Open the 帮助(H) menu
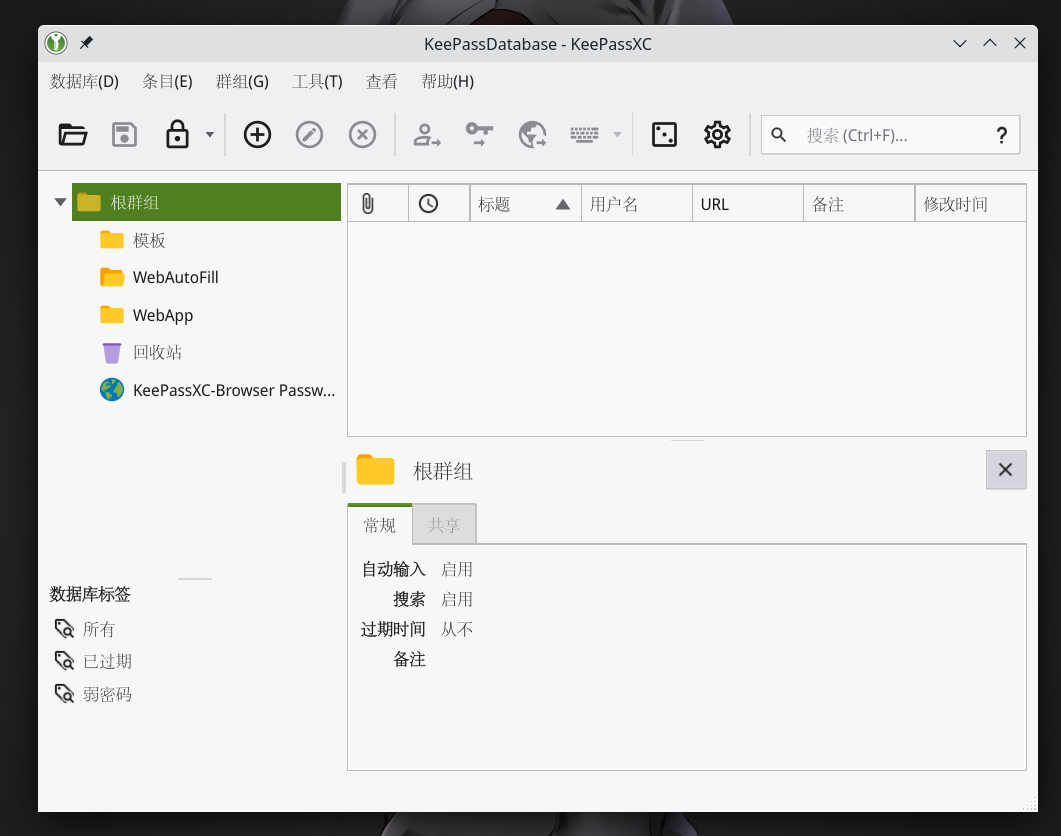This screenshot has width=1061, height=836. click(x=447, y=82)
